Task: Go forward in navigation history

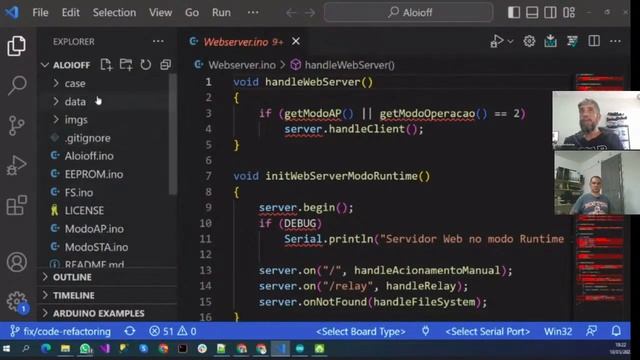Action: [x=310, y=13]
